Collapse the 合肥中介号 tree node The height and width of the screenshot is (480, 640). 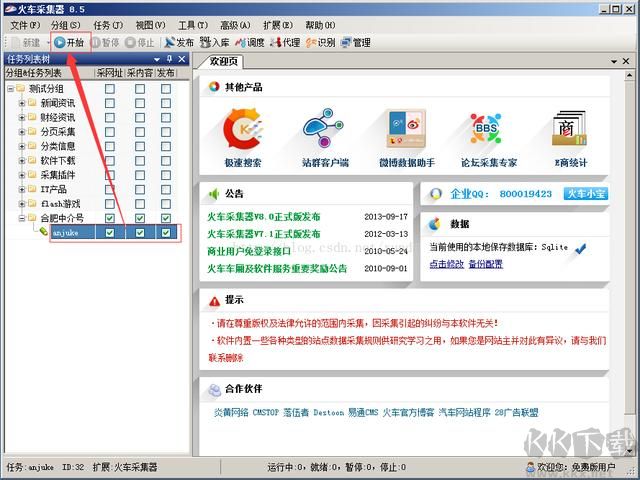pyautogui.click(x=22, y=218)
